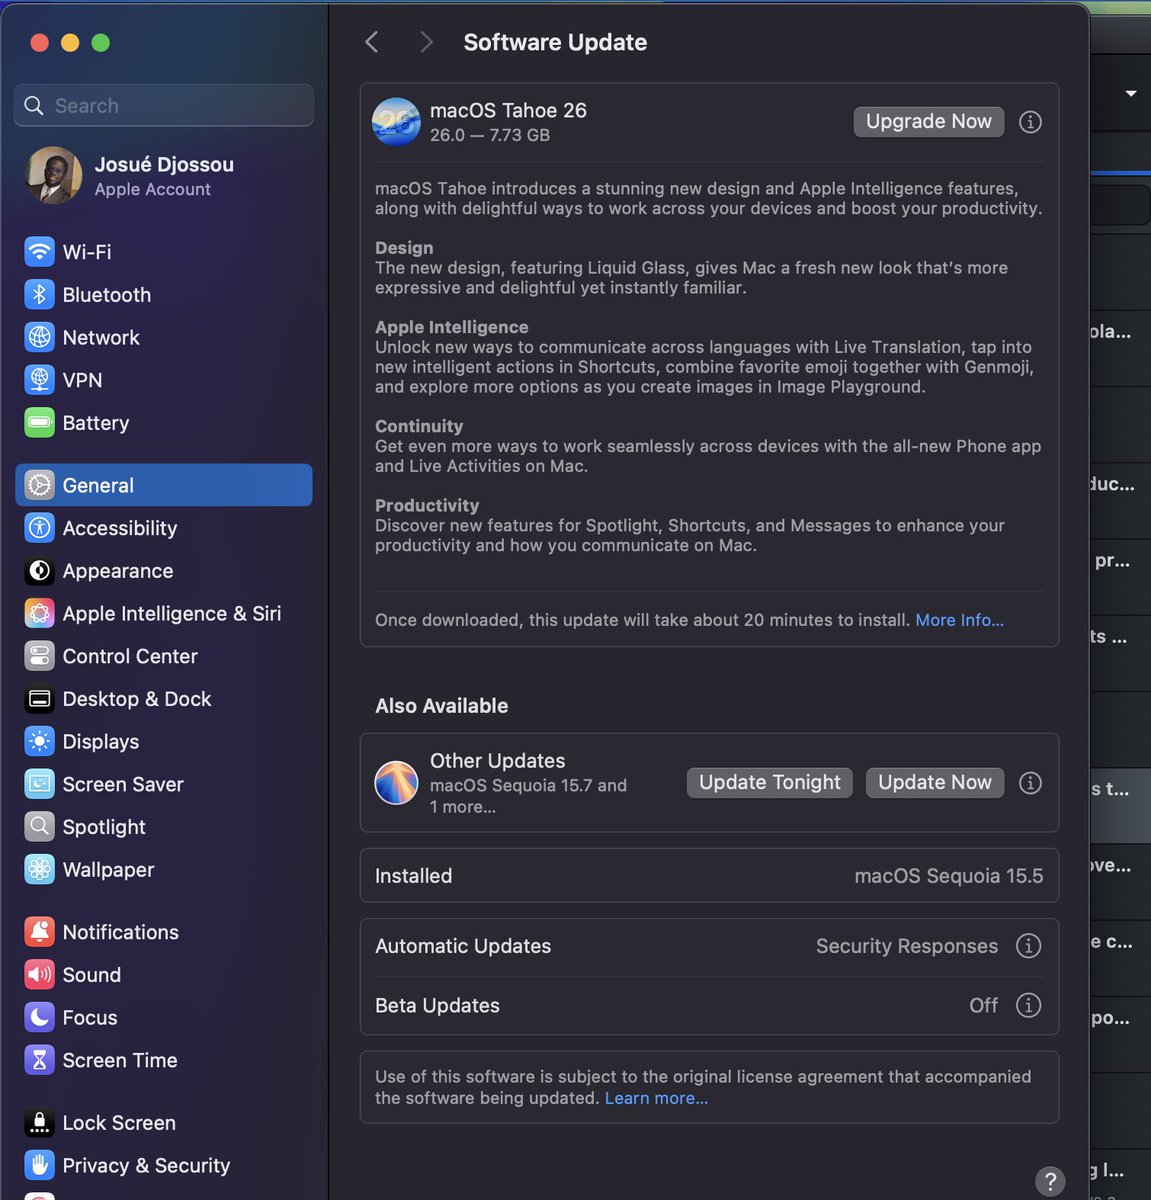
Task: Open dropdown arrow in background window
Action: point(1131,93)
